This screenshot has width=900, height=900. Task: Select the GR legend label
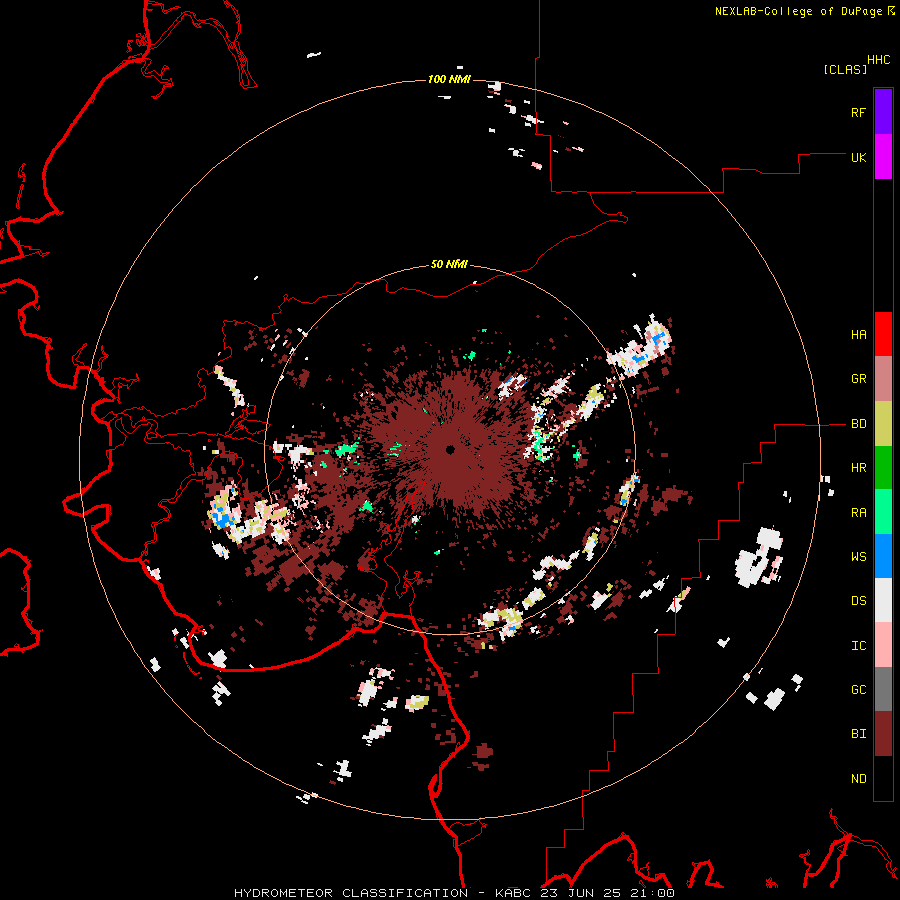[x=858, y=379]
